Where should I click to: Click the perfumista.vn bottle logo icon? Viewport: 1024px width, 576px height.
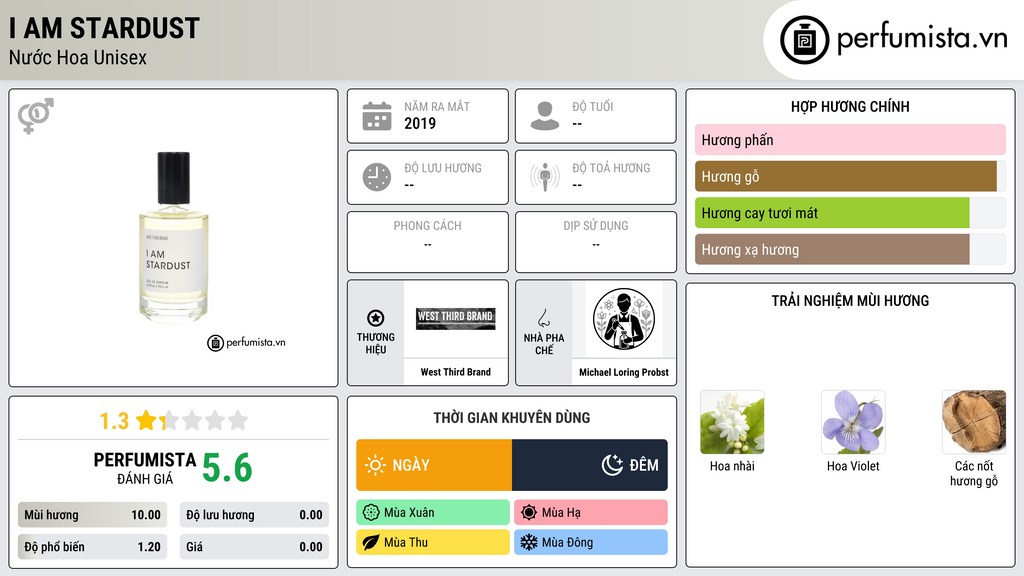pos(804,40)
